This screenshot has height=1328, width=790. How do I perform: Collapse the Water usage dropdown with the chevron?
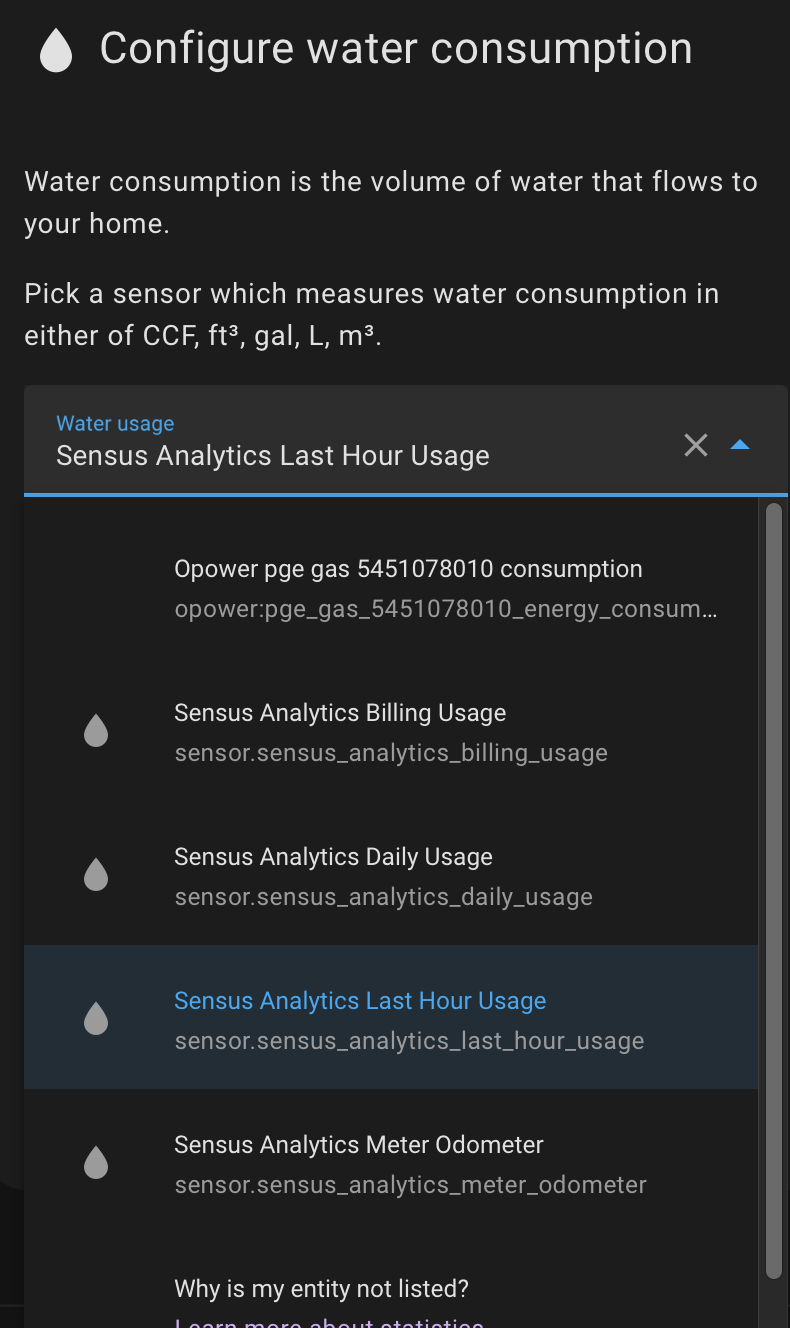click(740, 445)
